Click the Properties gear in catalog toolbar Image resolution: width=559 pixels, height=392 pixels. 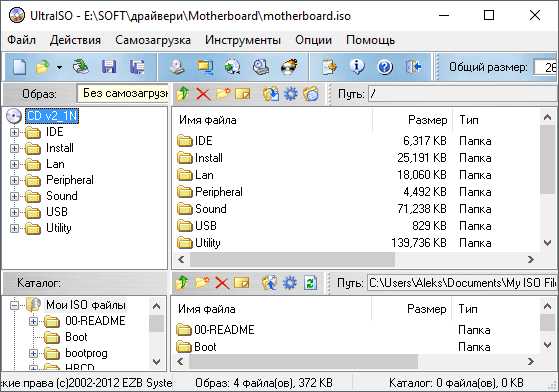[x=289, y=283]
